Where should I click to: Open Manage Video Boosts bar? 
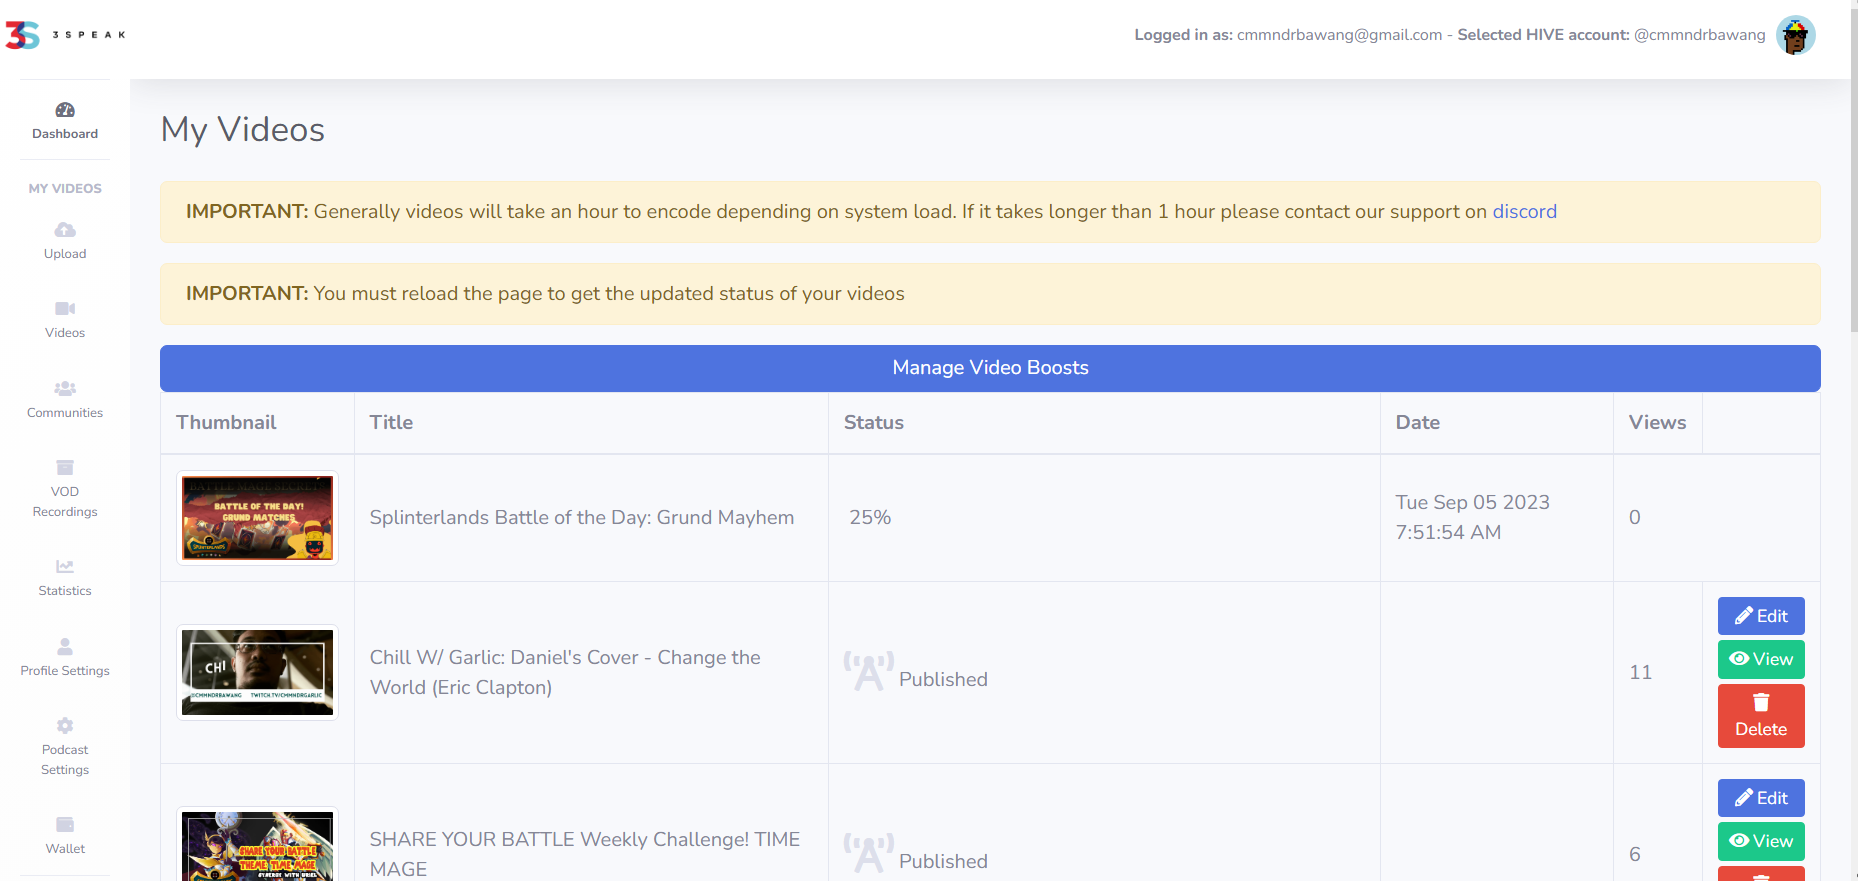point(990,368)
